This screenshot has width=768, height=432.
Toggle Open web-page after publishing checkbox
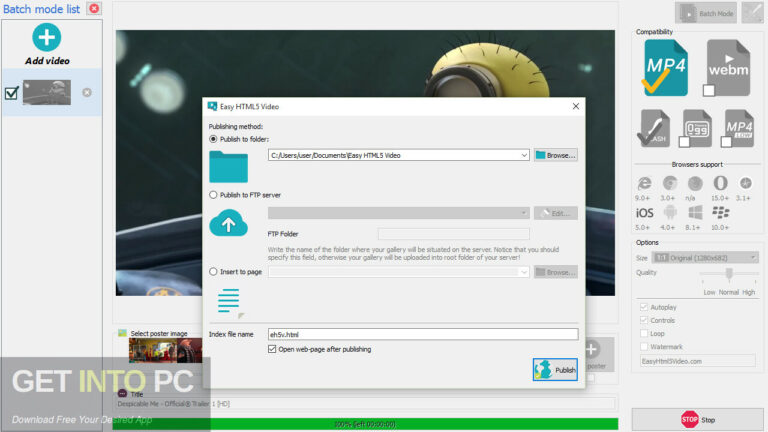[x=272, y=349]
